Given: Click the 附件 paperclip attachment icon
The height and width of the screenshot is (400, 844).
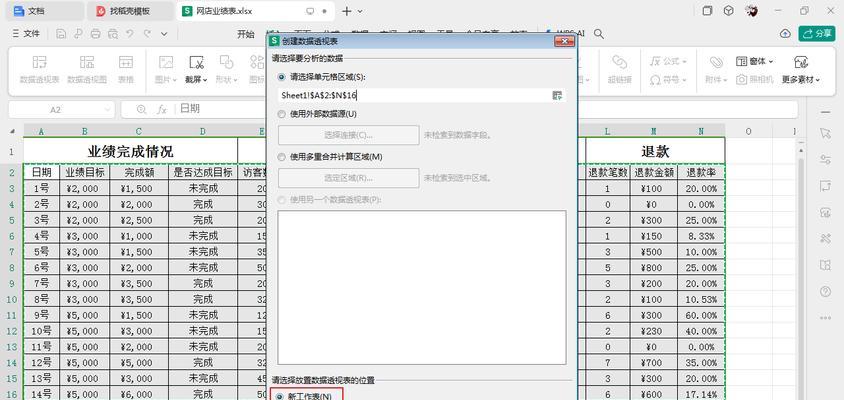Looking at the screenshot, I should [x=716, y=62].
